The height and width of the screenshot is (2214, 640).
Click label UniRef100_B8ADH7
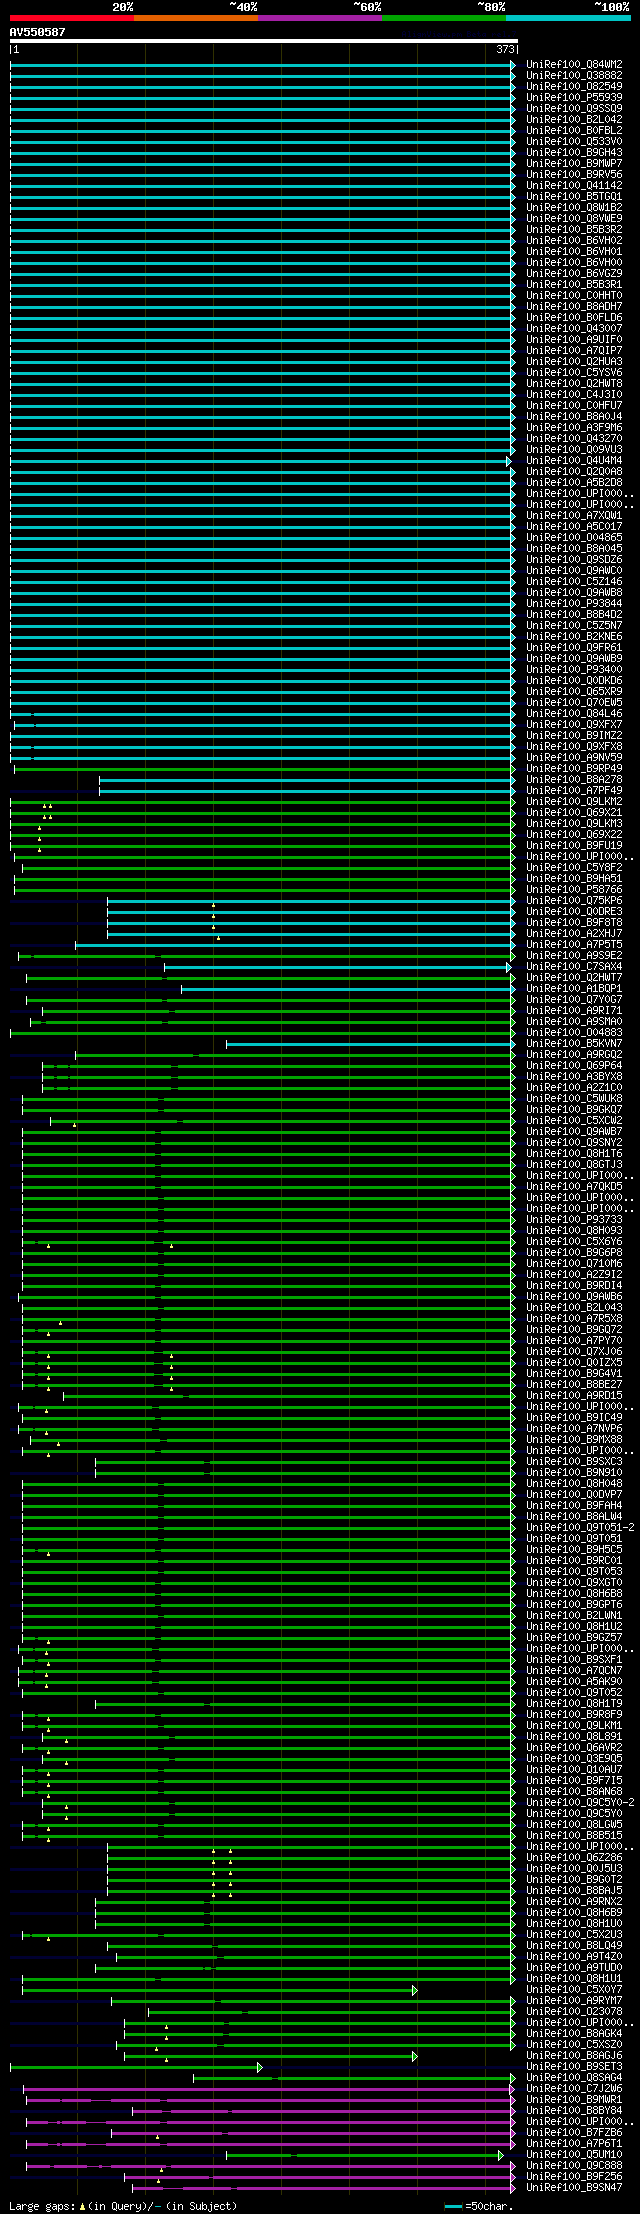574,306
